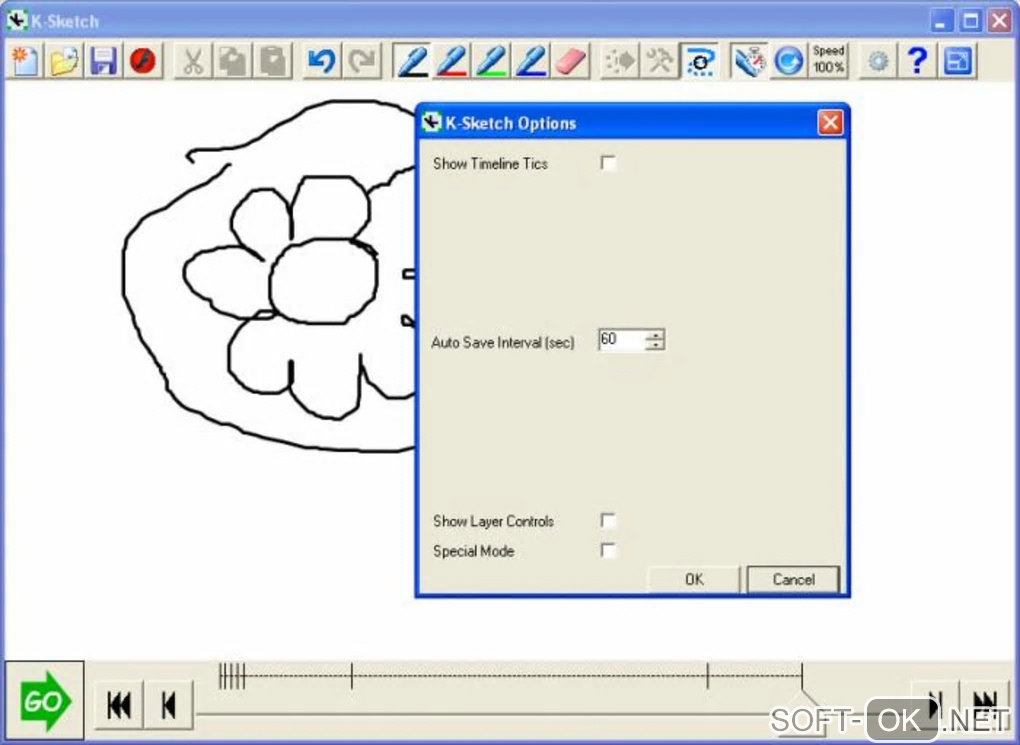Image resolution: width=1020 pixels, height=745 pixels.
Task: Cancel the K-Sketch Options dialog
Action: (793, 579)
